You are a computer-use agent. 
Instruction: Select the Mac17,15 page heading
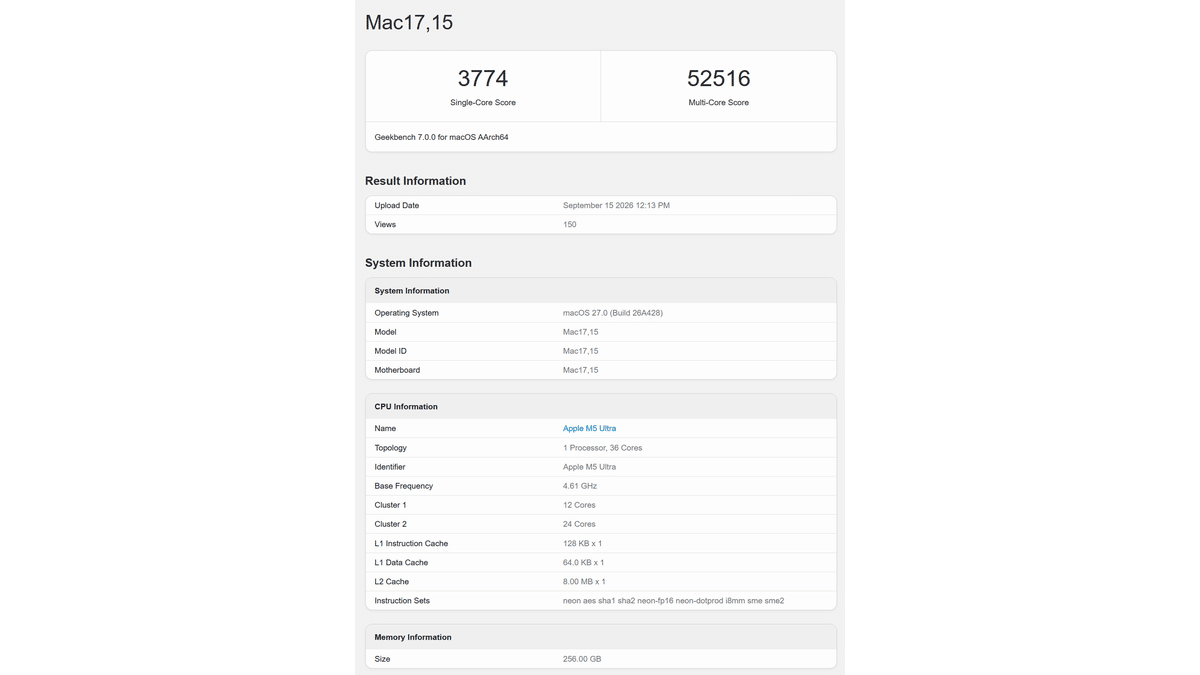click(409, 22)
